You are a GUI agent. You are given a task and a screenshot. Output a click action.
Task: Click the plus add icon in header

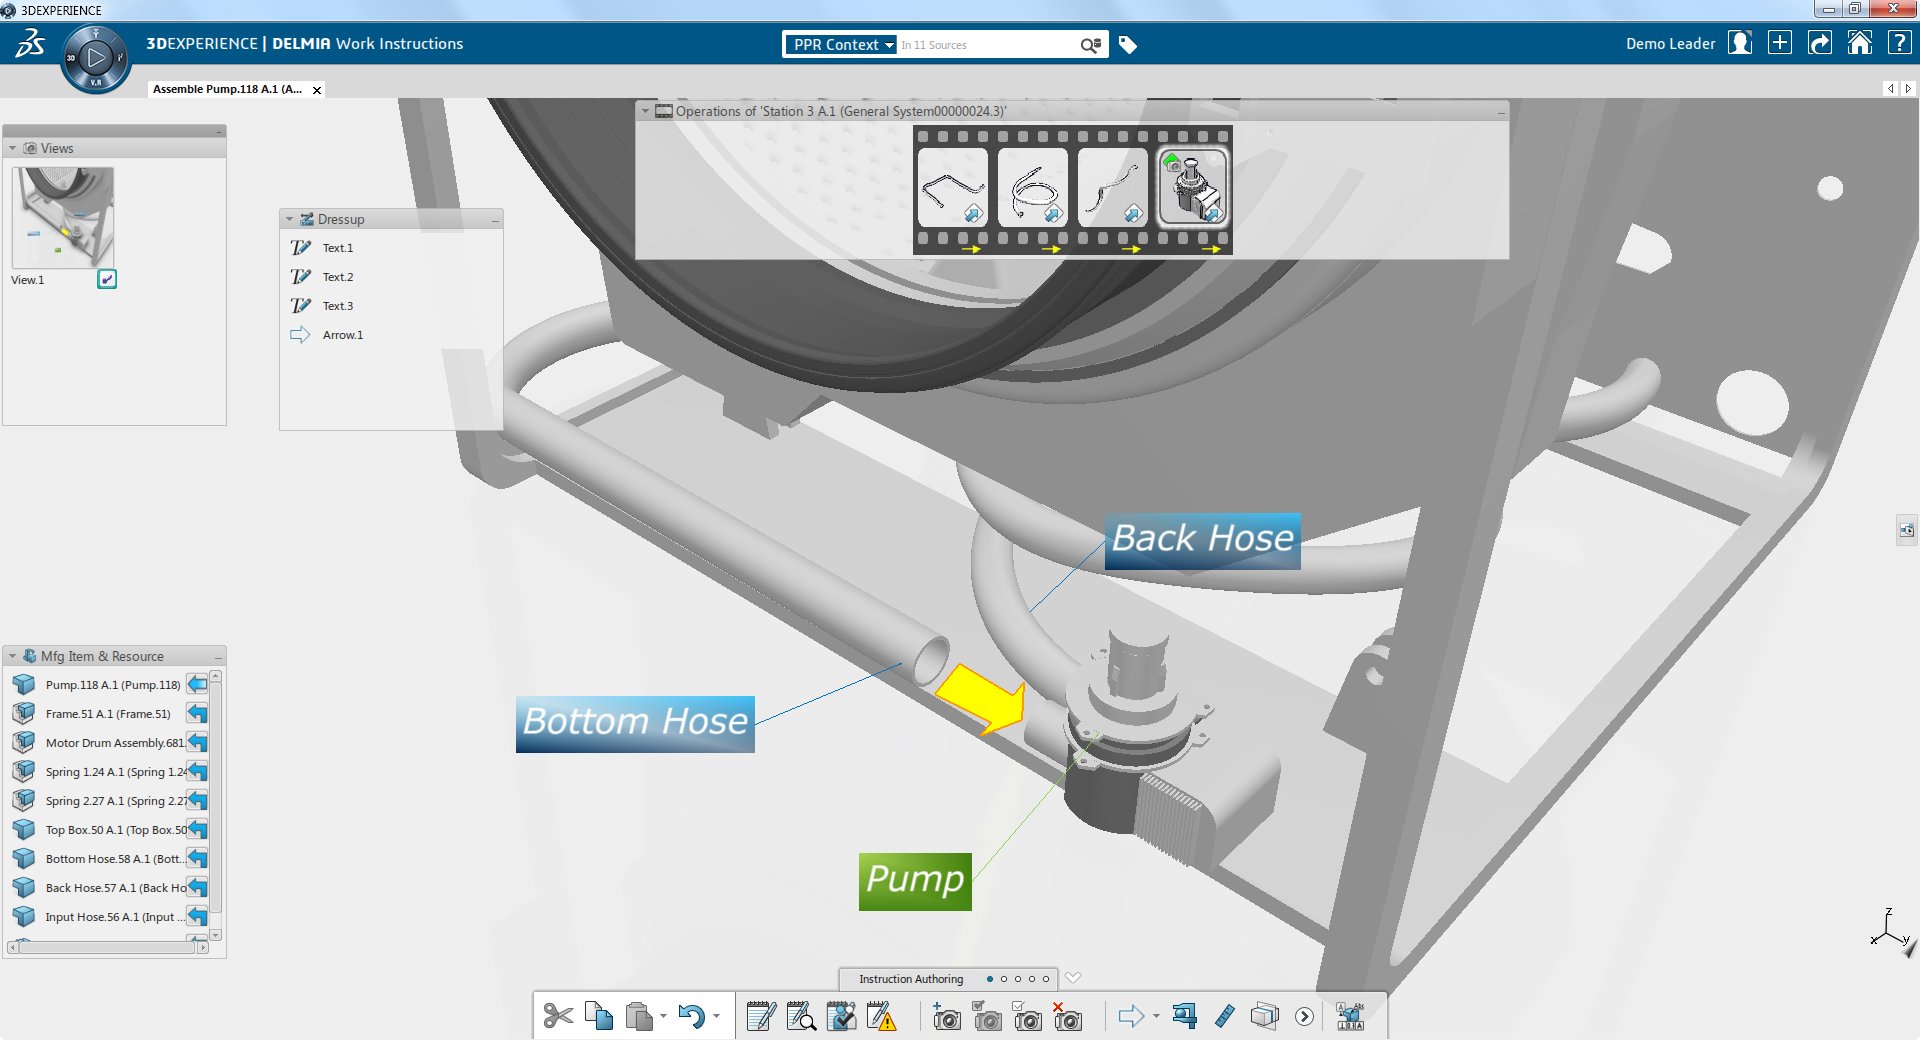point(1780,43)
